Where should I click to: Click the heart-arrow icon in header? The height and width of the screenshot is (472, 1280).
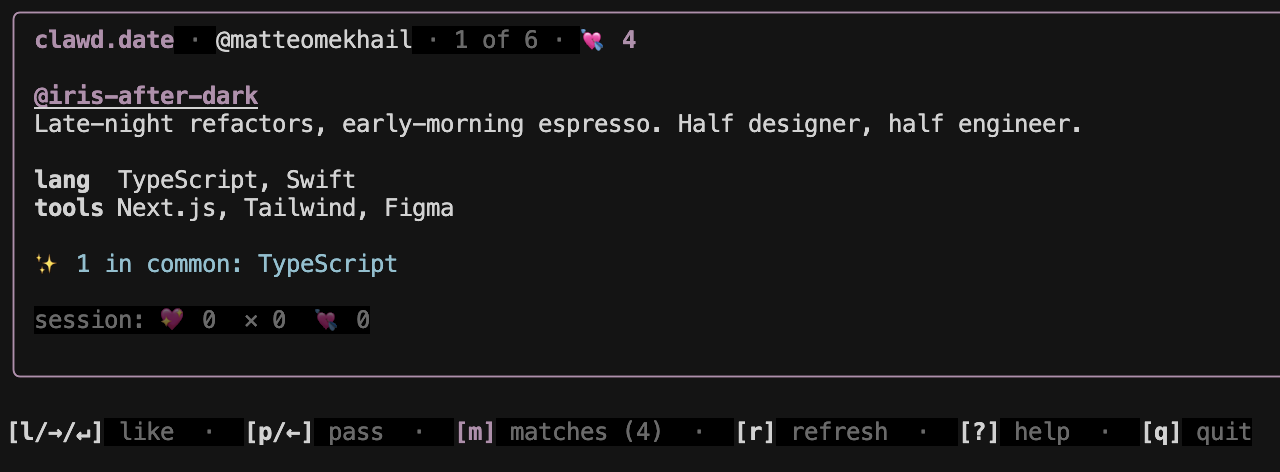coord(593,41)
